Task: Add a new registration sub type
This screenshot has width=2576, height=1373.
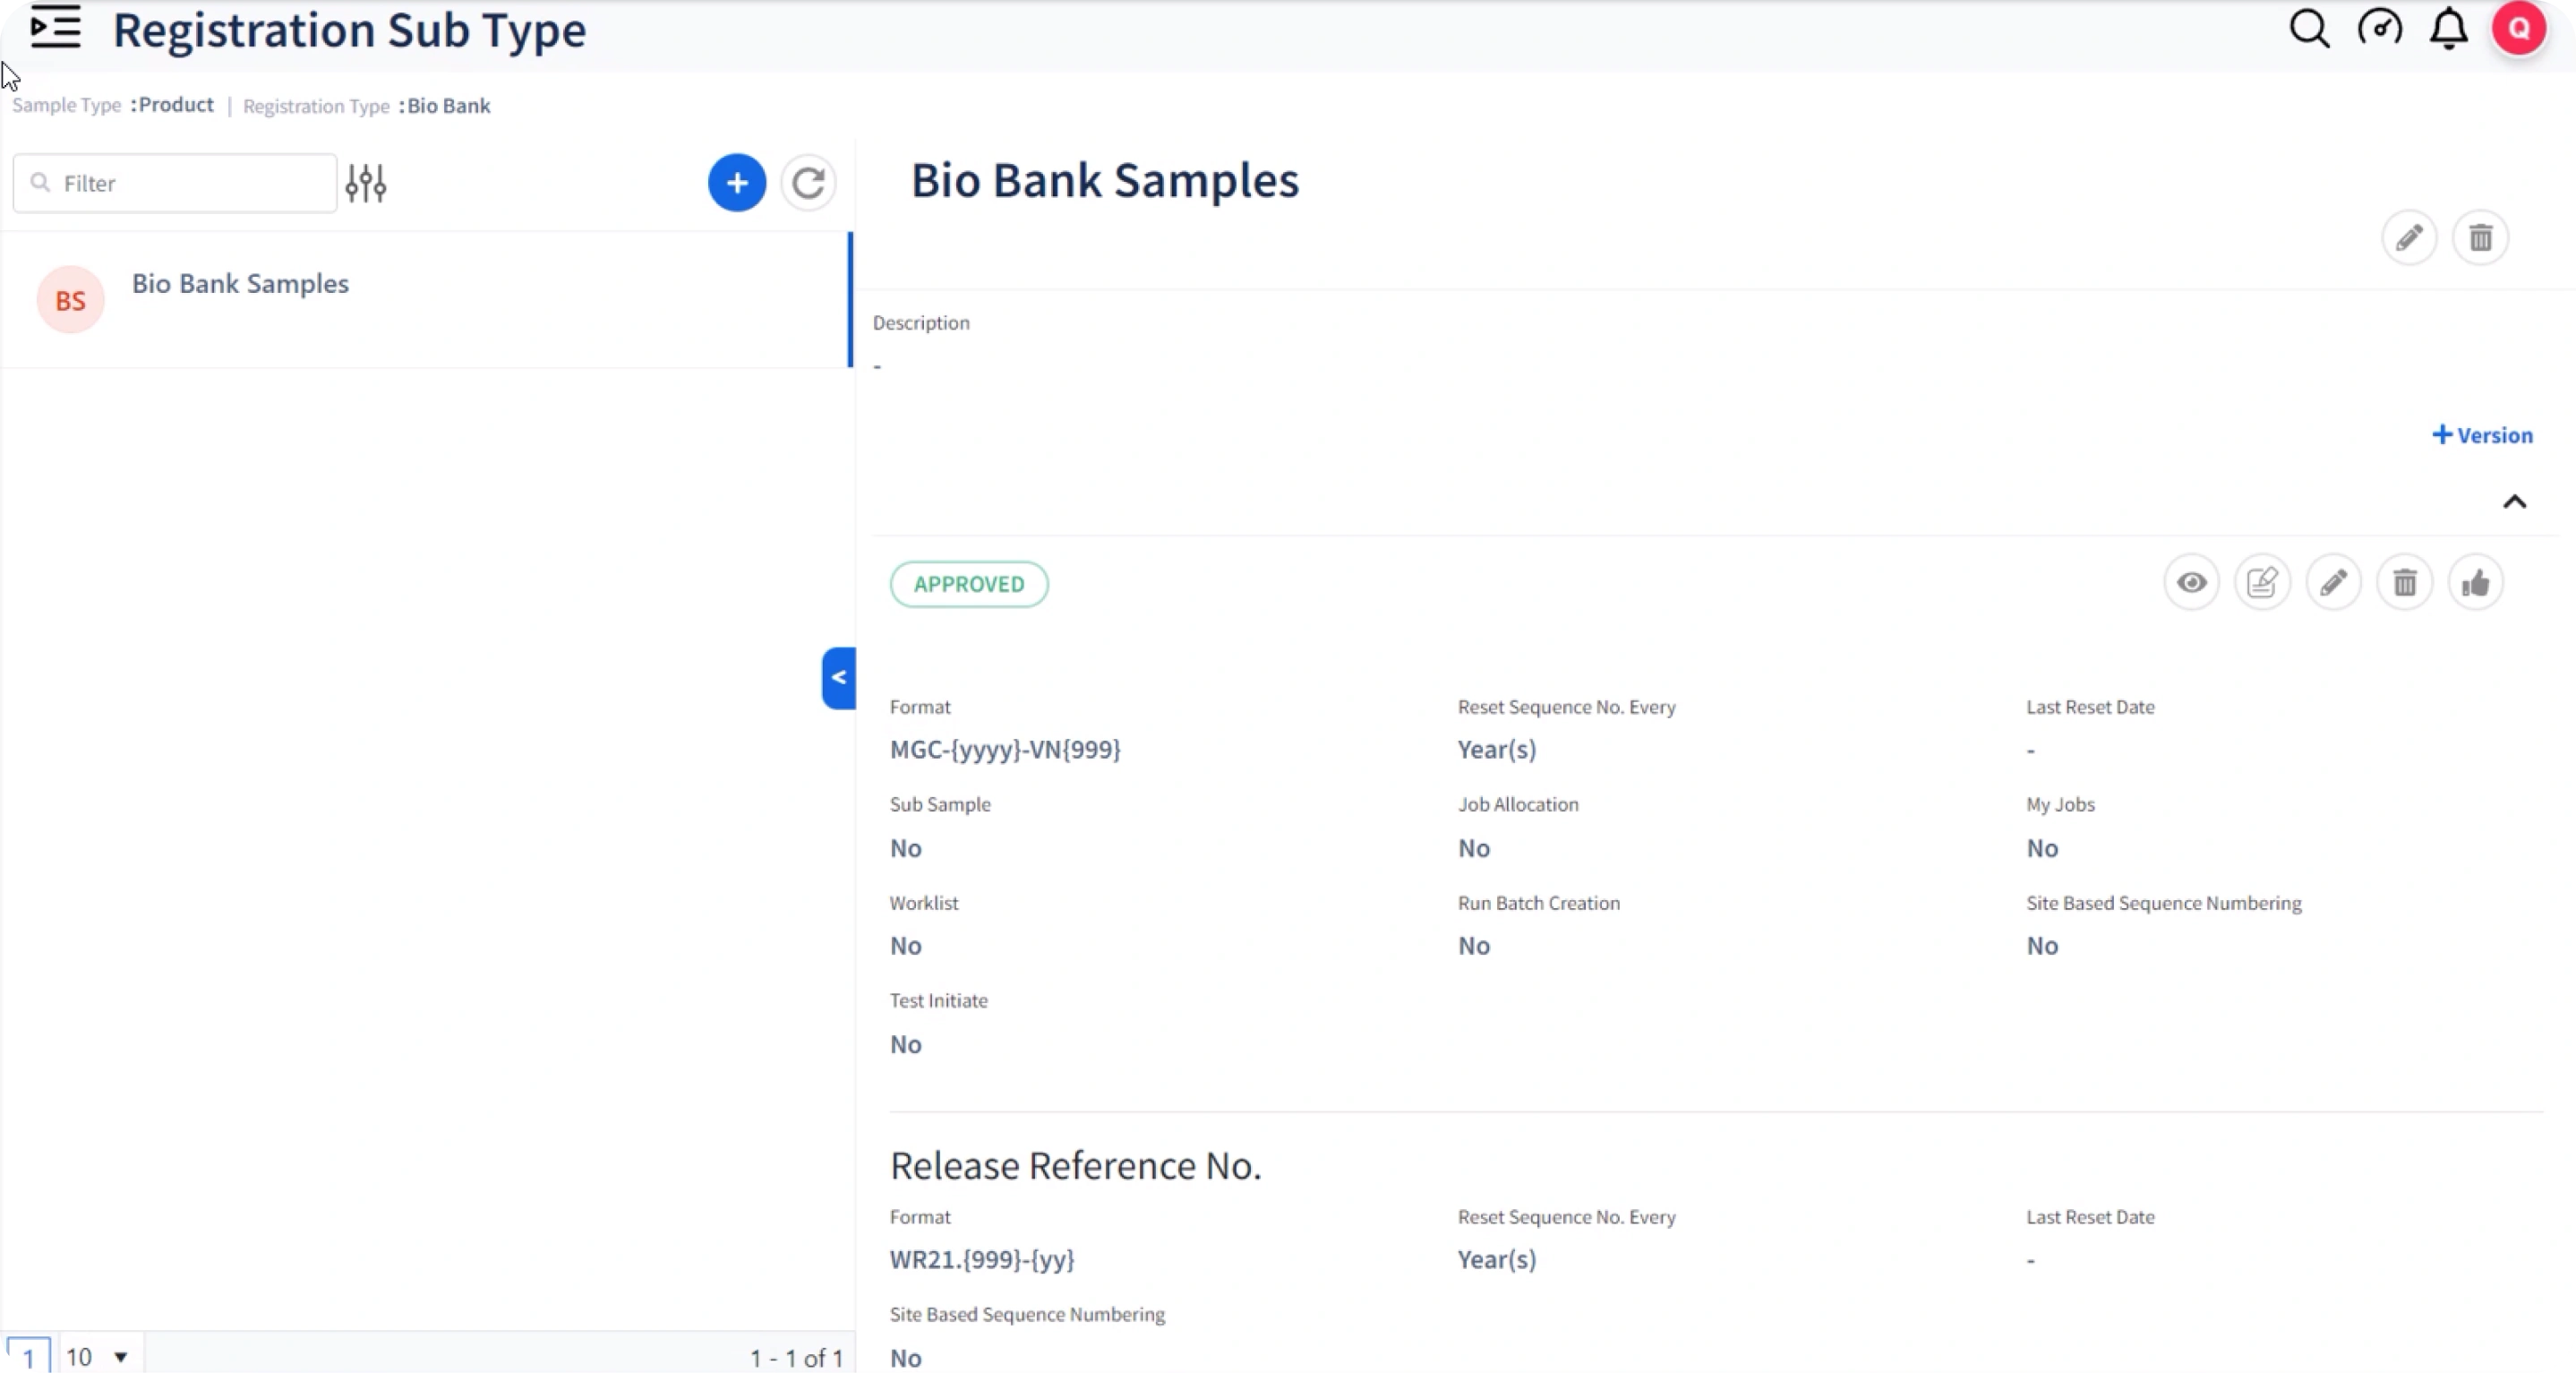Action: point(737,183)
